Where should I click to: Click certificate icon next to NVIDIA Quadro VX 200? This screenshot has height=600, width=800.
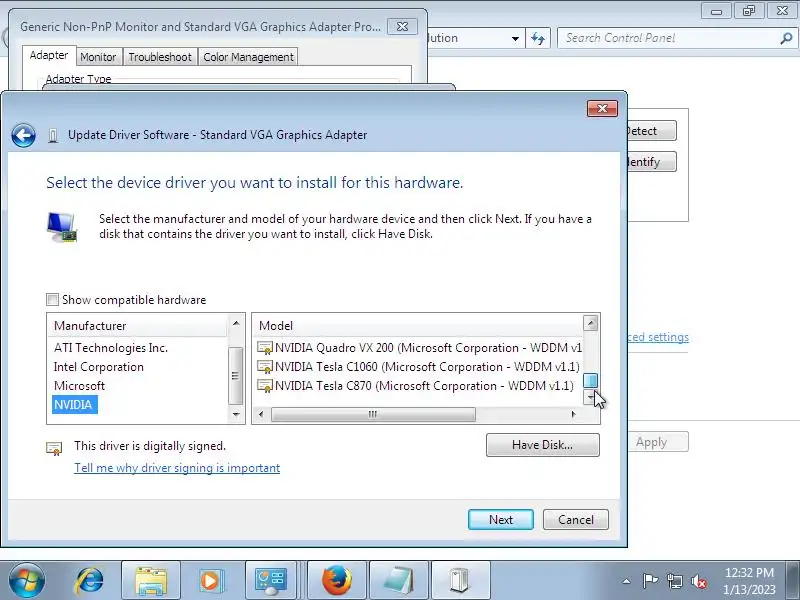[x=265, y=348]
